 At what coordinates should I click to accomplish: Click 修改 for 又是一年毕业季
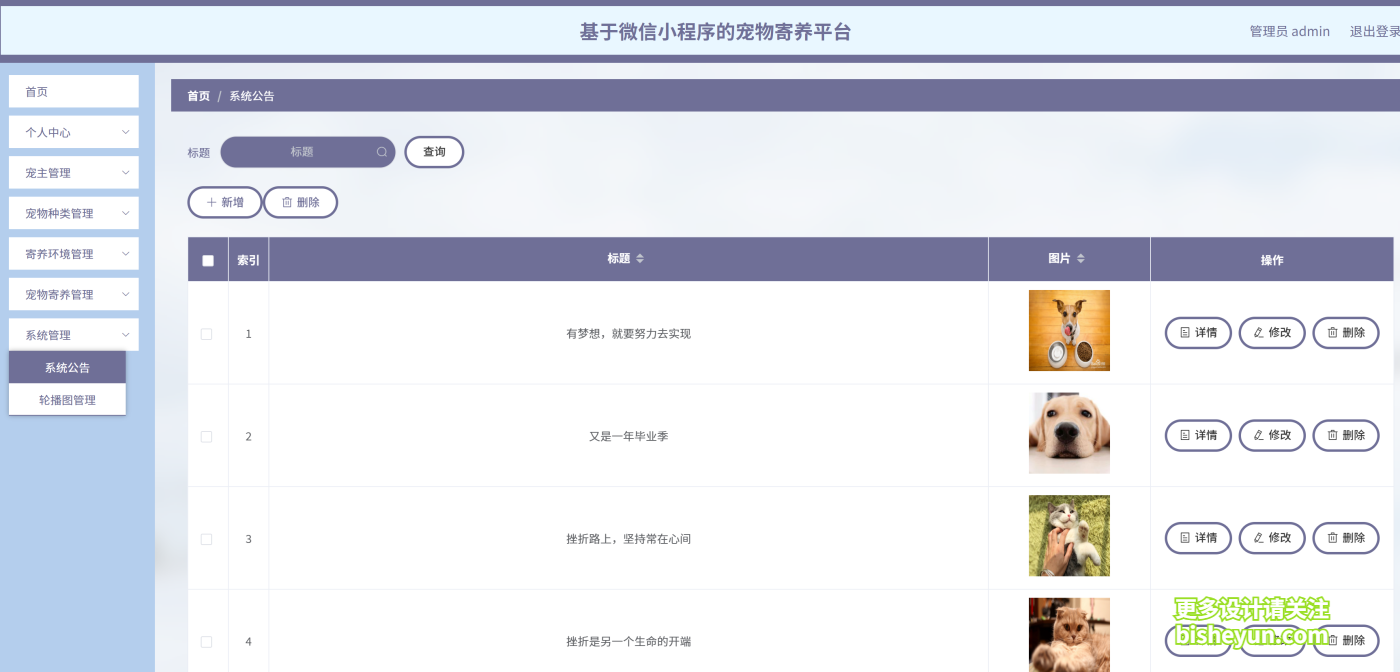click(1272, 435)
